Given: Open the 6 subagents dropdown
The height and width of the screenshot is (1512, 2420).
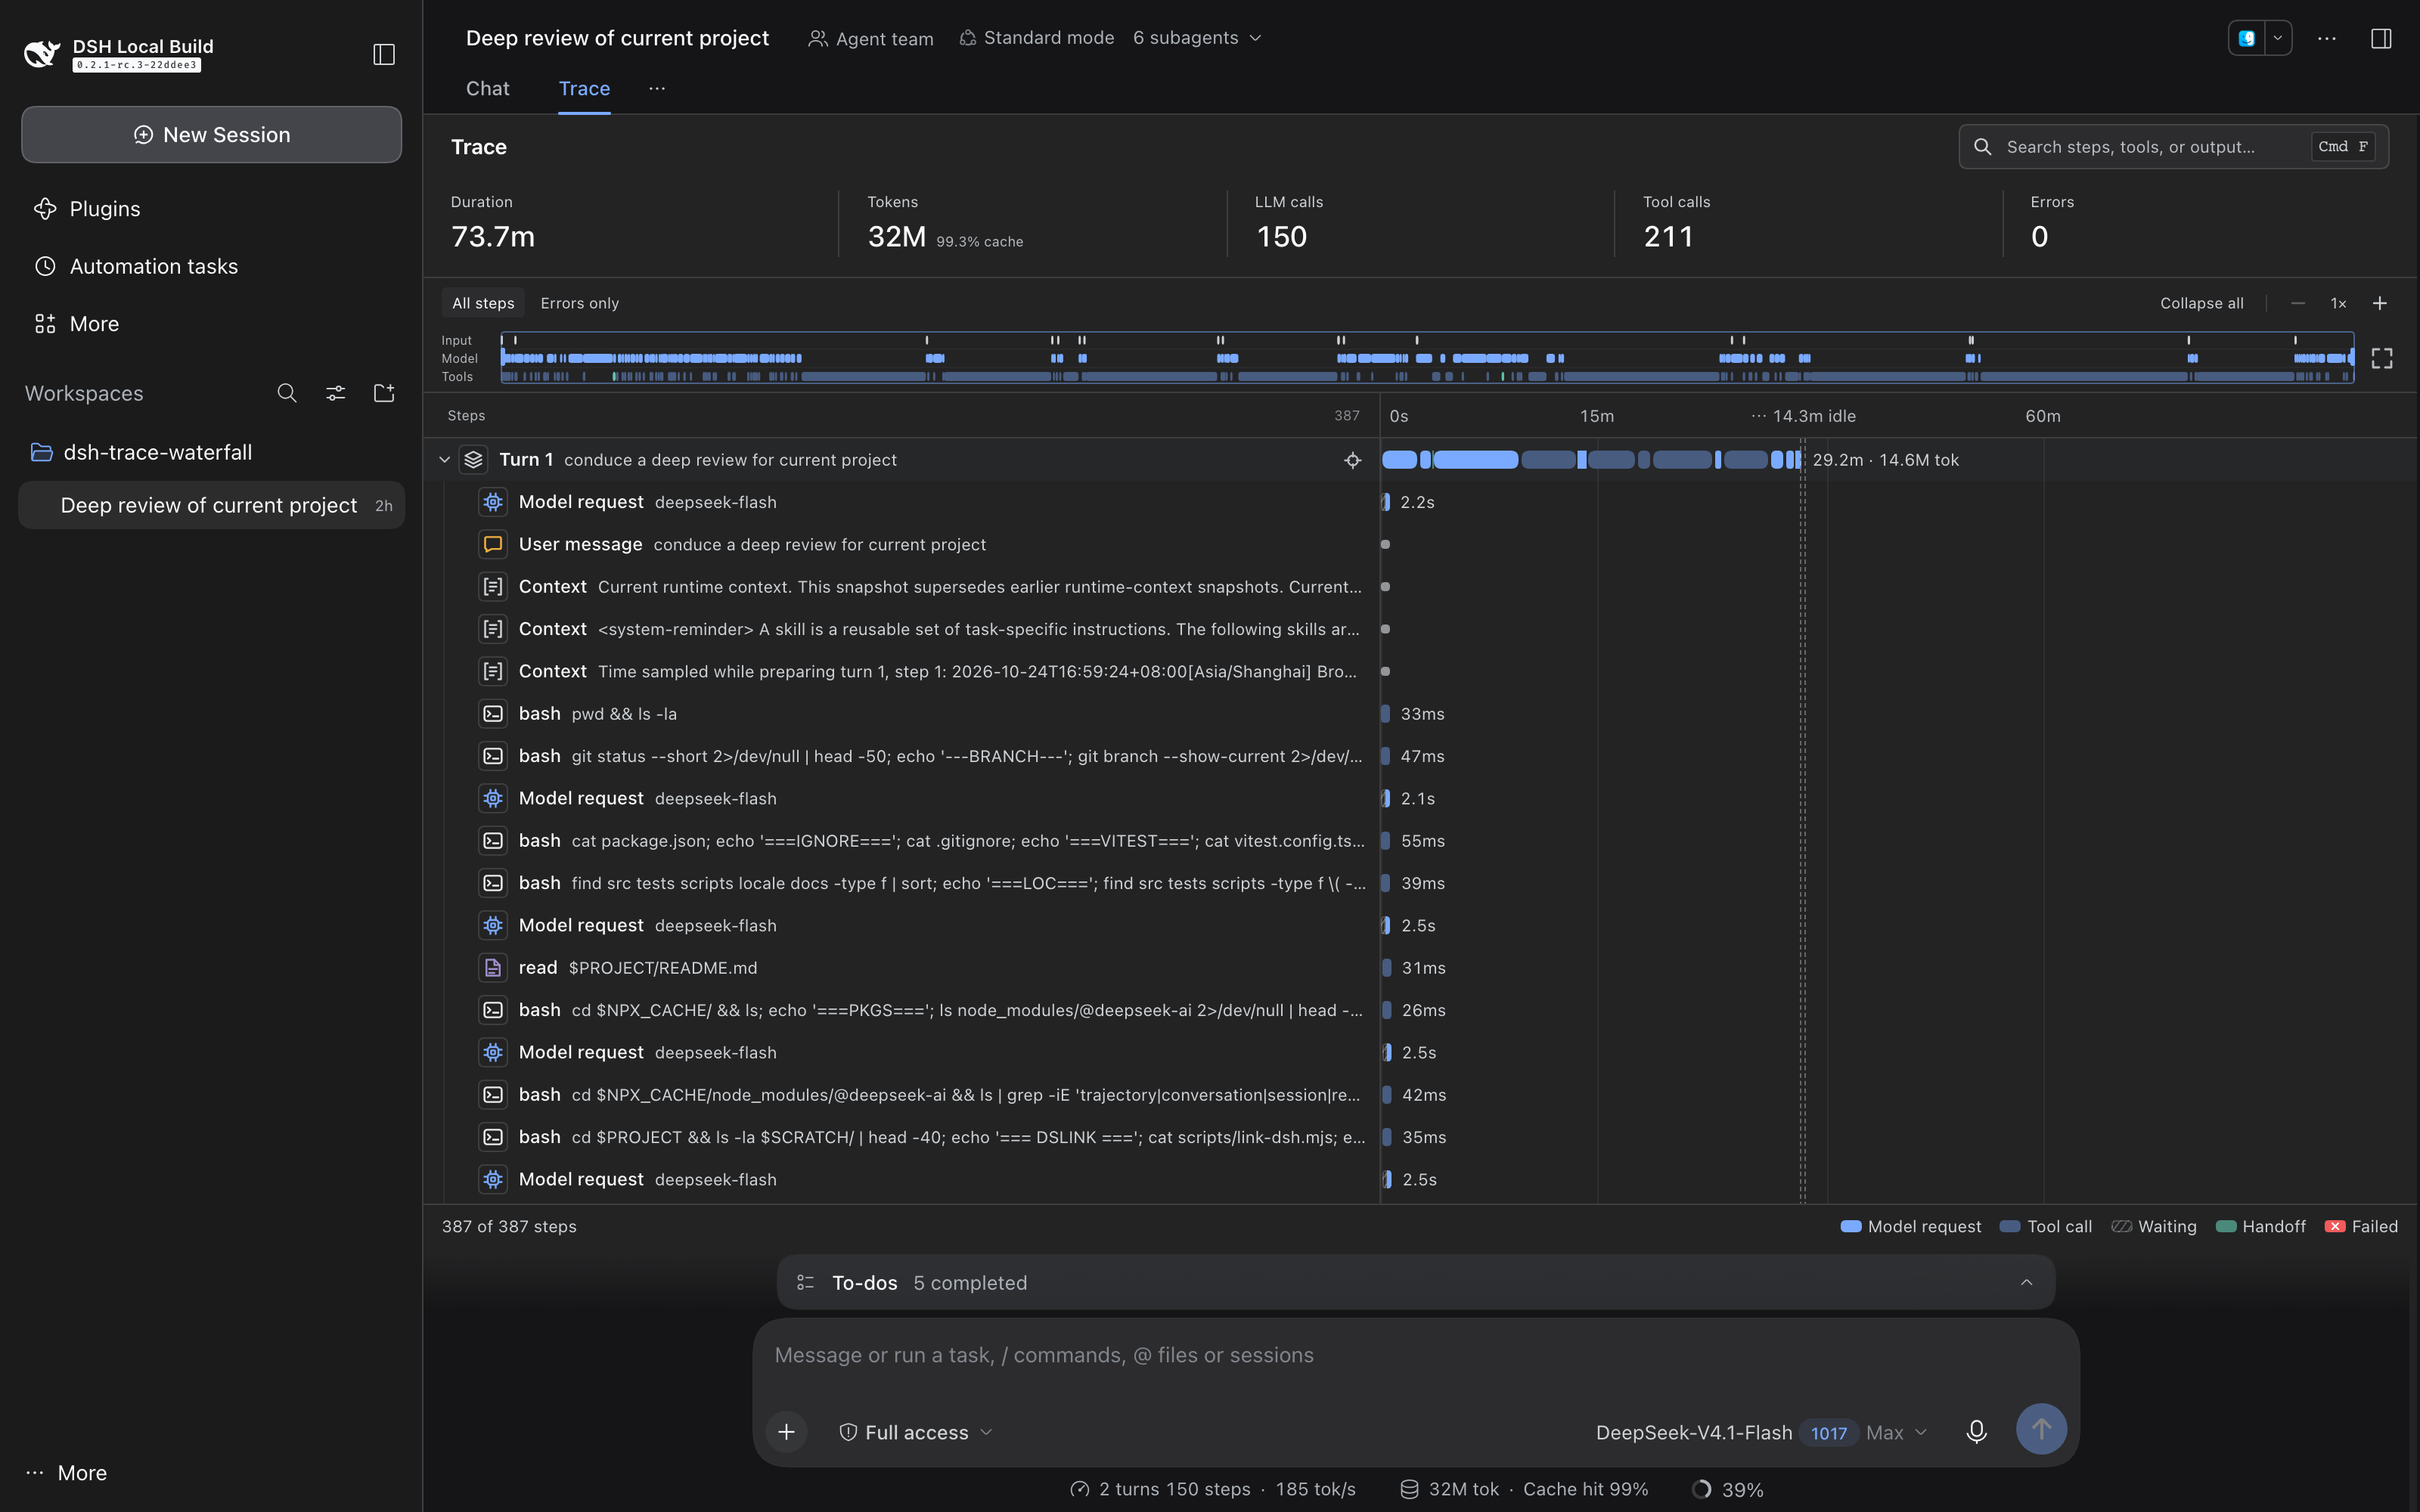Looking at the screenshot, I should pos(1197,38).
